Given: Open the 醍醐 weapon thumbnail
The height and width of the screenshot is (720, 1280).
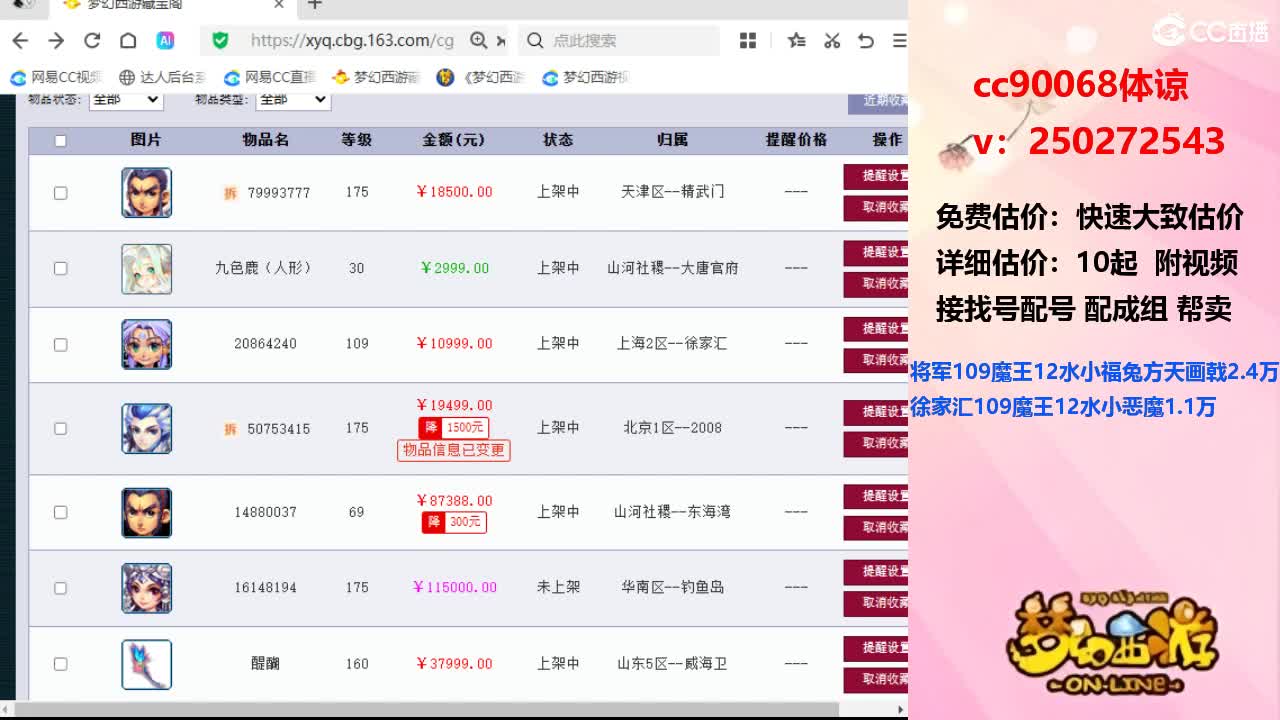Looking at the screenshot, I should tap(147, 665).
